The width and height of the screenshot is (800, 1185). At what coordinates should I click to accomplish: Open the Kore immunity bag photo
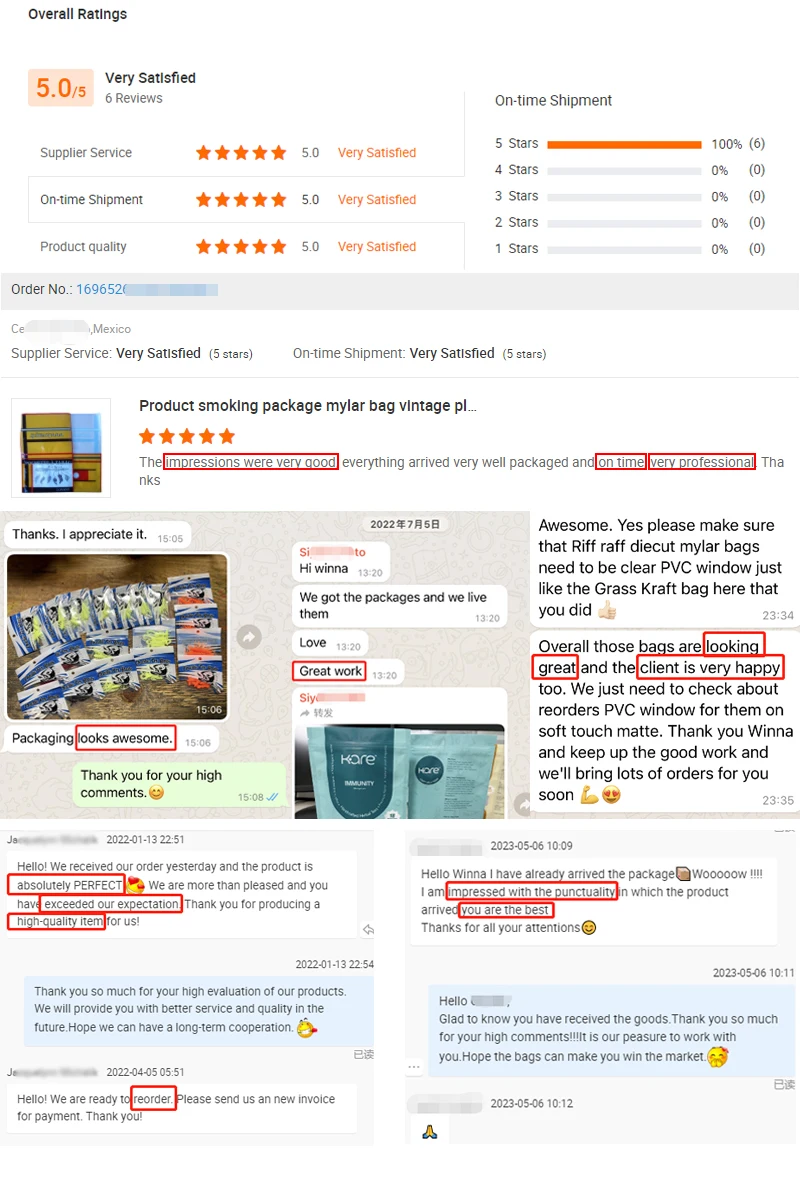pyautogui.click(x=399, y=772)
